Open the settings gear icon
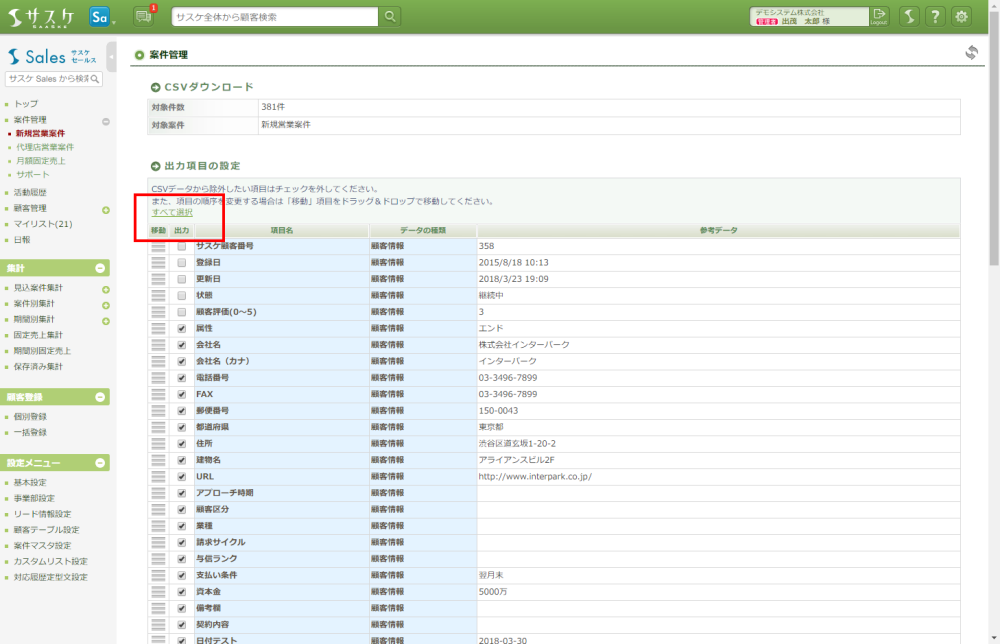The width and height of the screenshot is (1000, 644). [x=961, y=17]
